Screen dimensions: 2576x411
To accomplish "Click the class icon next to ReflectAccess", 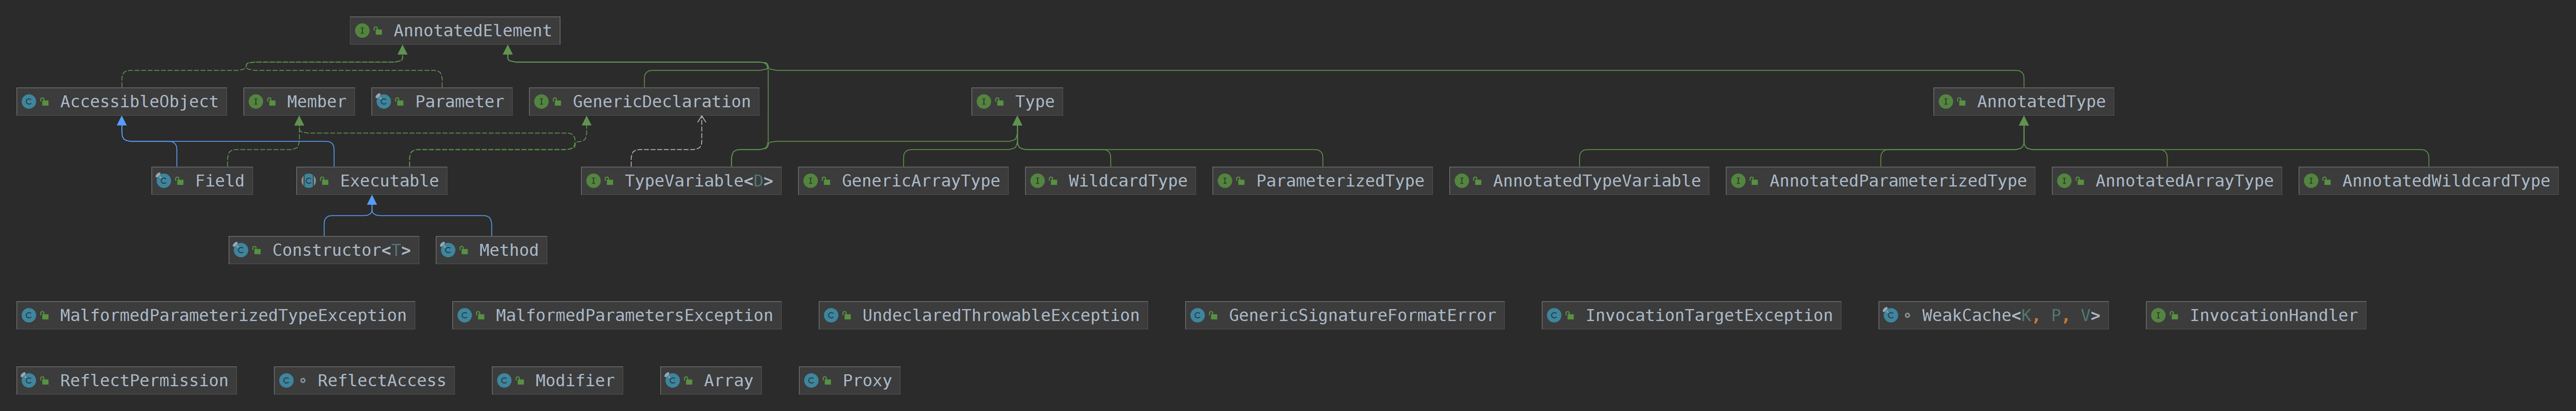I will point(286,381).
